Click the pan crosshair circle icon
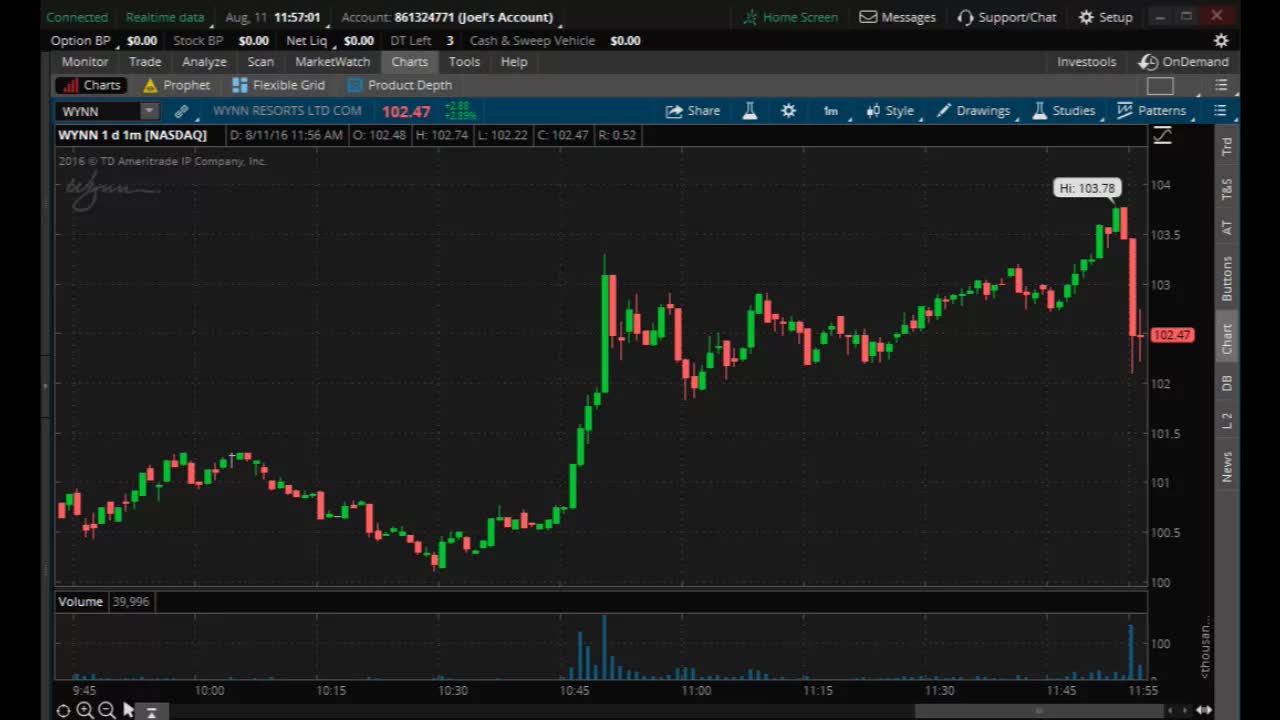 click(x=63, y=711)
